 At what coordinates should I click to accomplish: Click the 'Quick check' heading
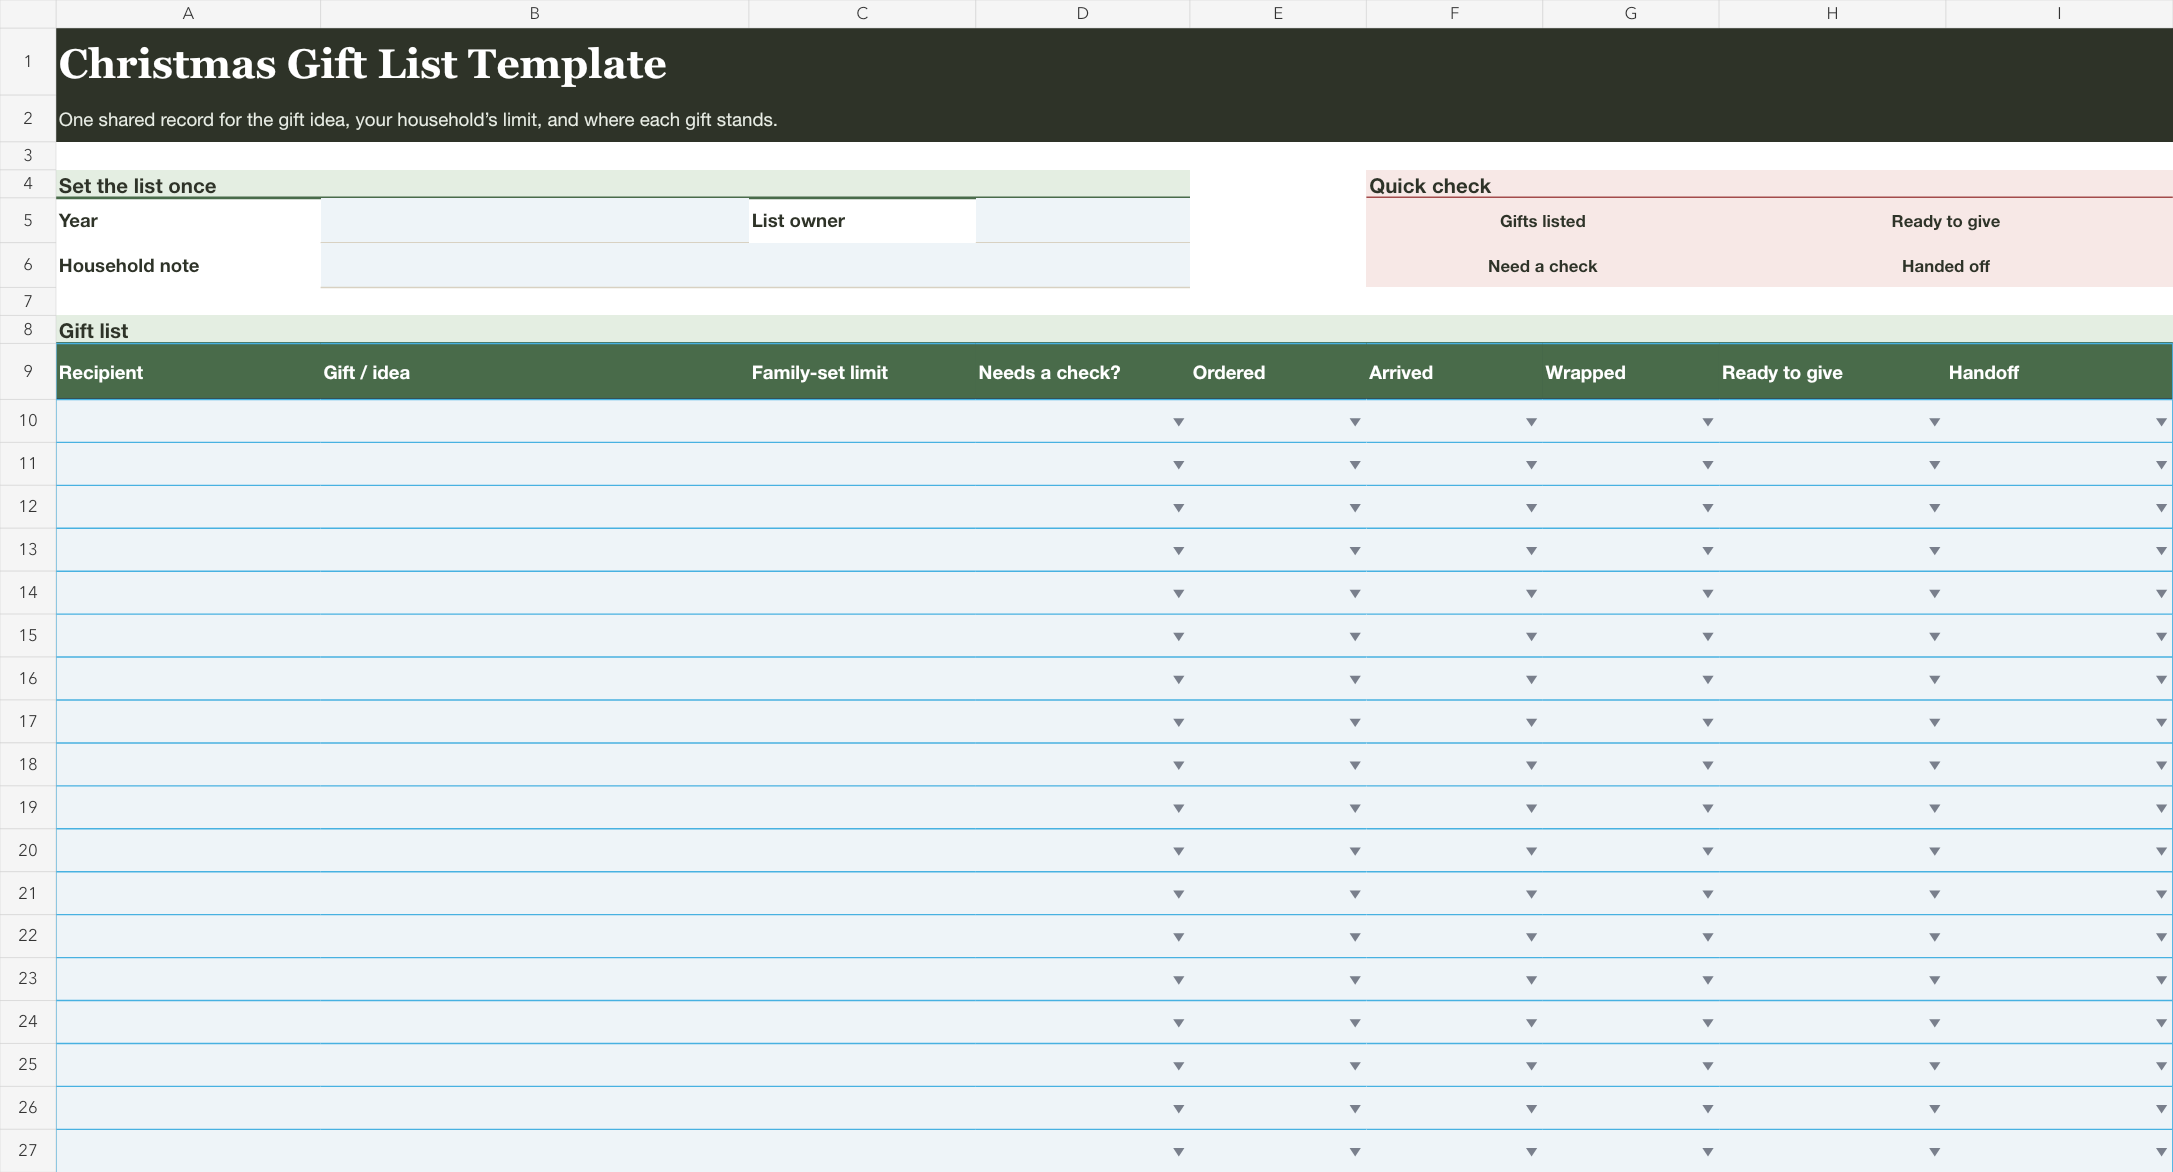pos(1429,186)
